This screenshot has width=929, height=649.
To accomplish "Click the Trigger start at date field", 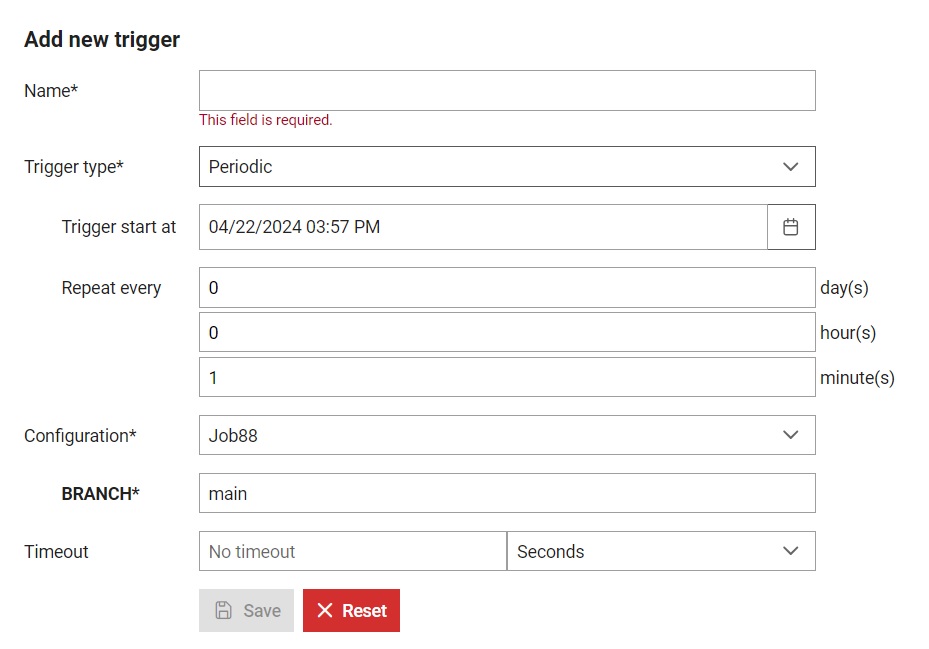I will pyautogui.click(x=483, y=227).
